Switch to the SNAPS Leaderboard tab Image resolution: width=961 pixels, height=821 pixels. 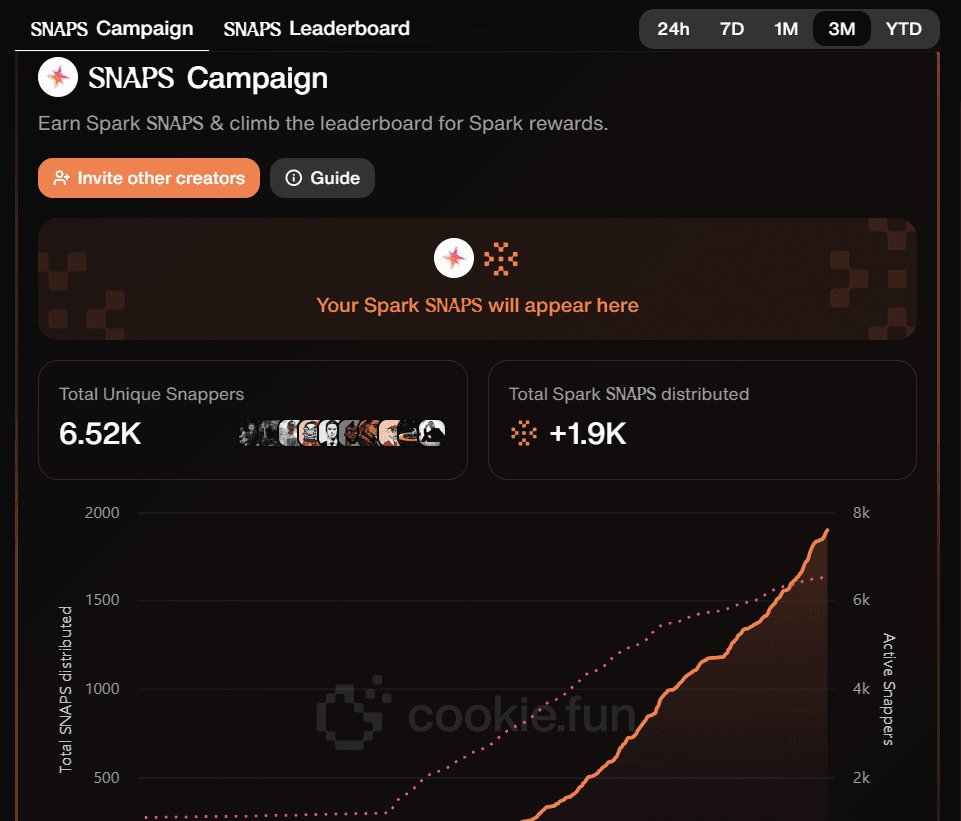(316, 28)
